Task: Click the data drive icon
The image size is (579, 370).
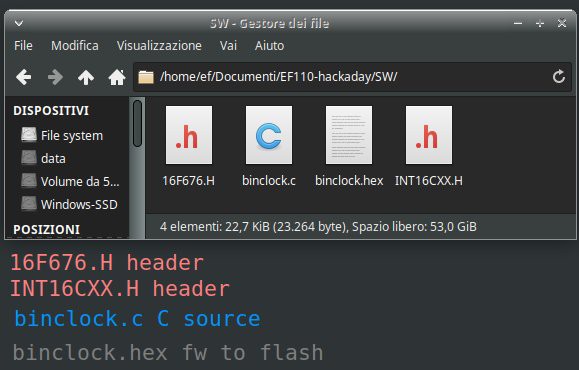Action: click(x=29, y=158)
